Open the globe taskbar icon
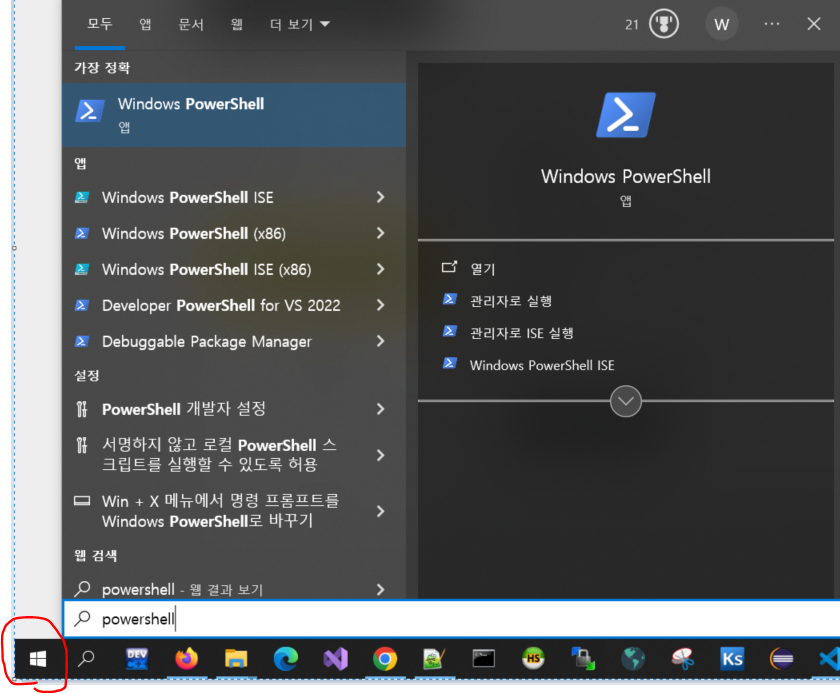The image size is (840, 693). (633, 659)
